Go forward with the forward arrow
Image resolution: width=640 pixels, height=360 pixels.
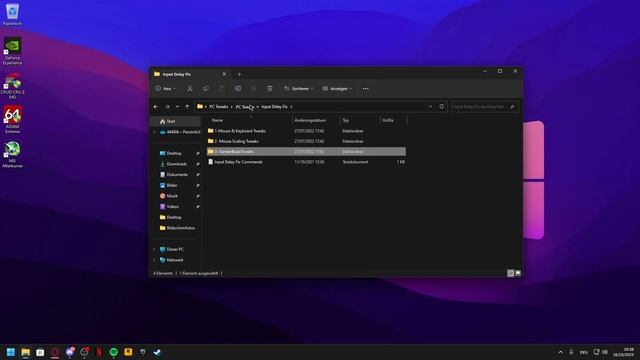point(167,107)
